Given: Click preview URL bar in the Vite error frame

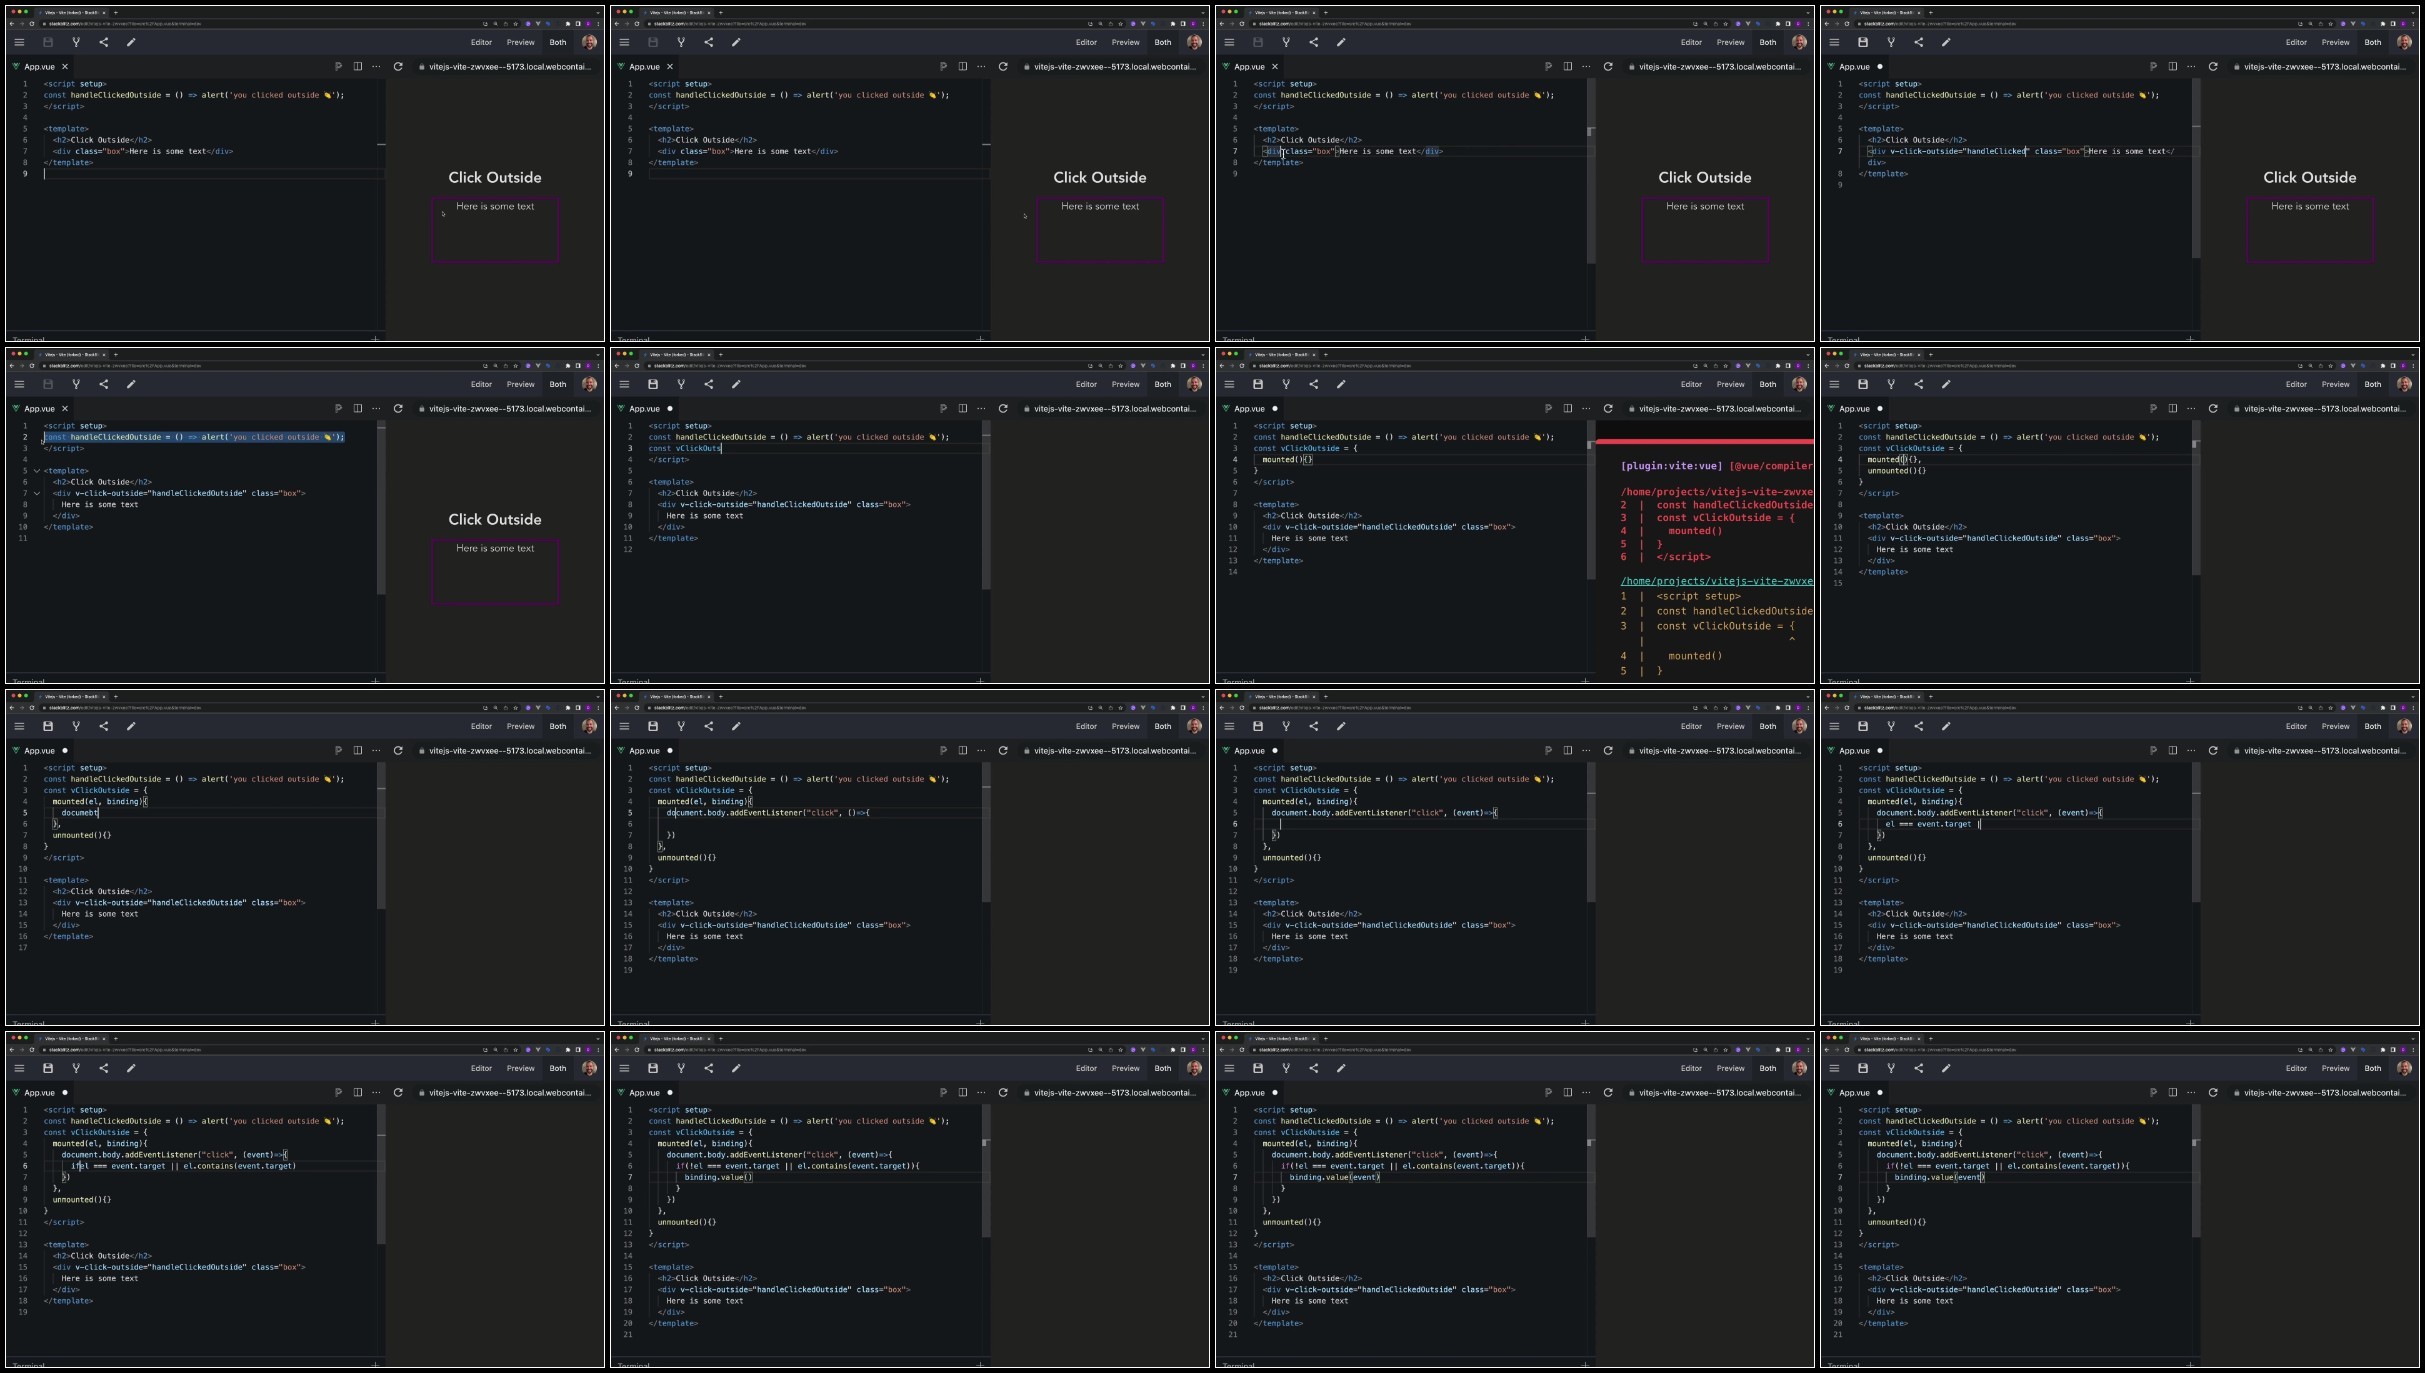Looking at the screenshot, I should 1719,408.
